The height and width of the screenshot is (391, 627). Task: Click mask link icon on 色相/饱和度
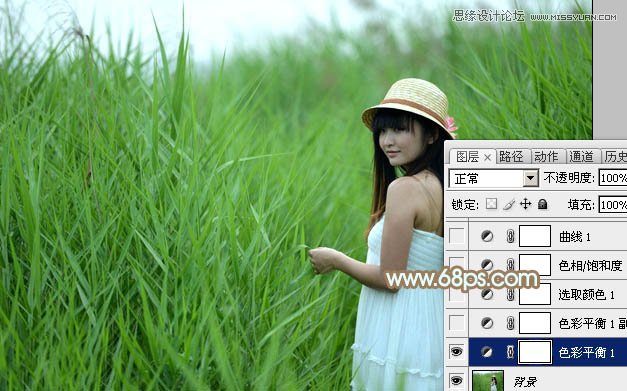pos(510,265)
